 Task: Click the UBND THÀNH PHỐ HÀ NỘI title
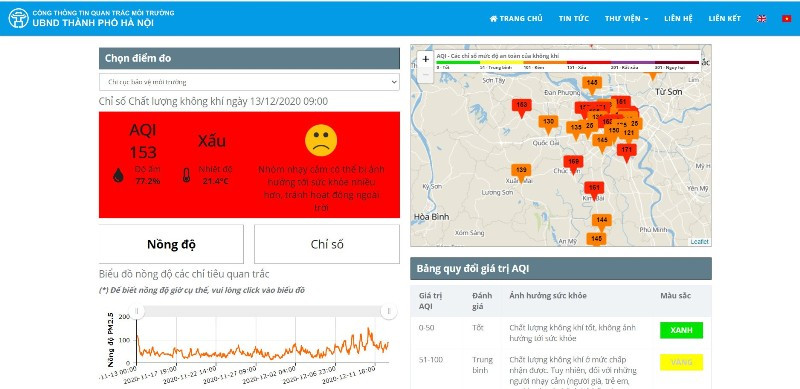(93, 23)
